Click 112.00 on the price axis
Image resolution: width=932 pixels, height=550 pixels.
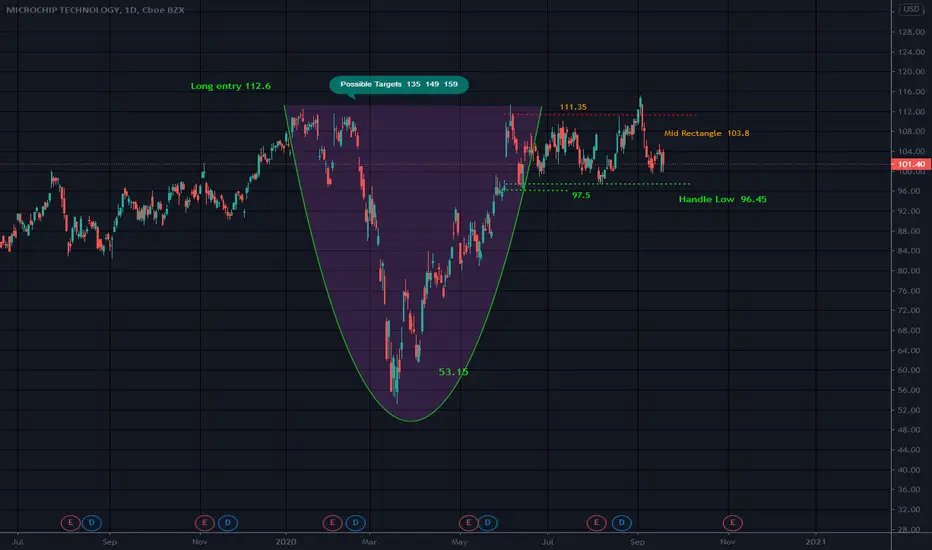[x=911, y=112]
